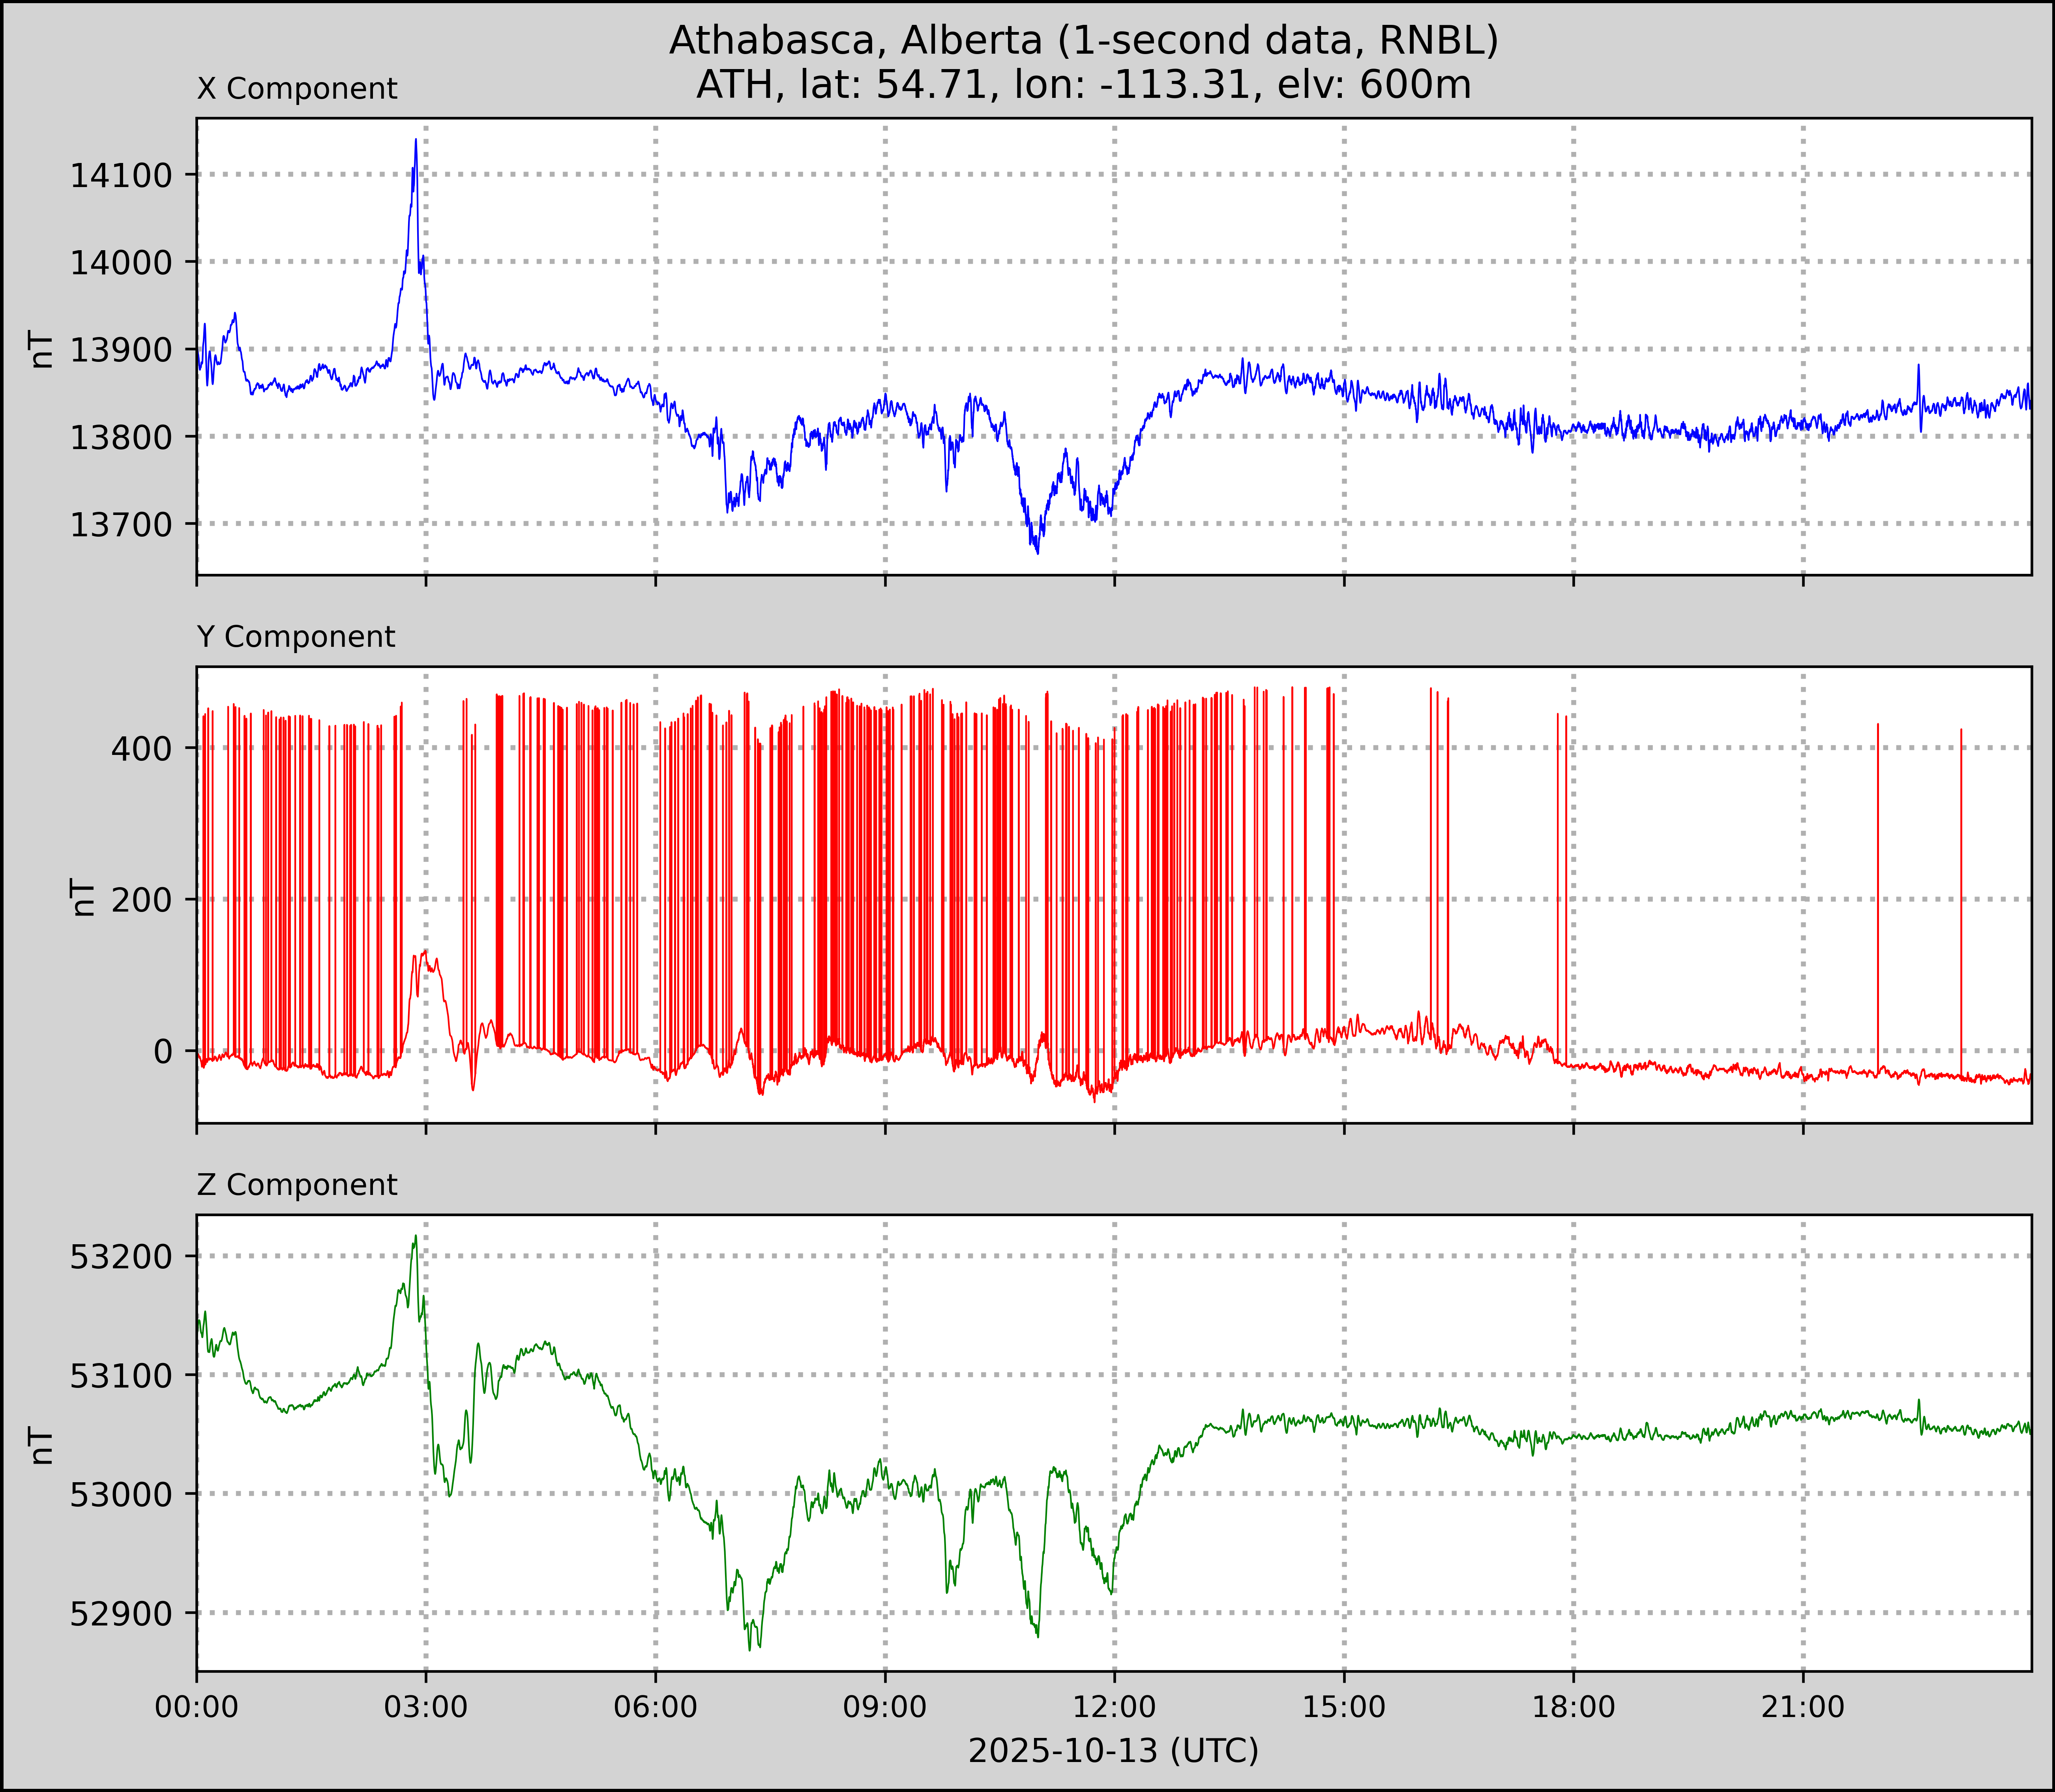Select the 'Z Component' panel label

point(297,1185)
